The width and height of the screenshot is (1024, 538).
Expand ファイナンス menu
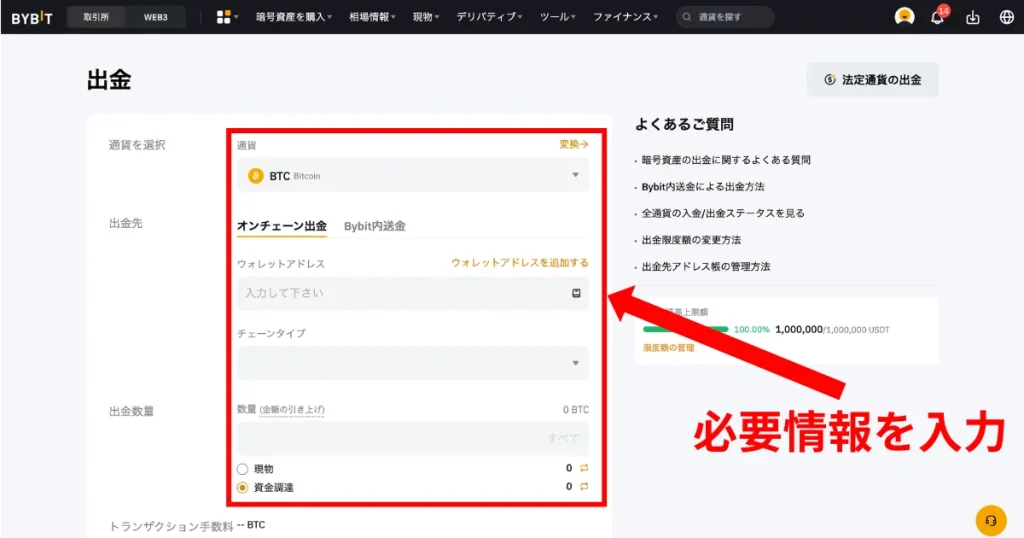(626, 17)
